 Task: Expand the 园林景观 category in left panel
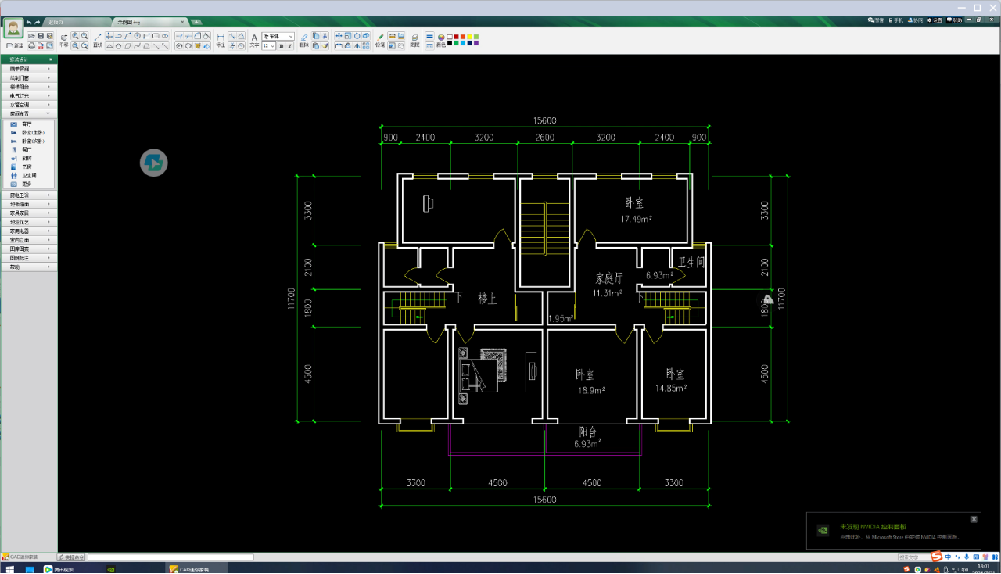[x=29, y=248]
